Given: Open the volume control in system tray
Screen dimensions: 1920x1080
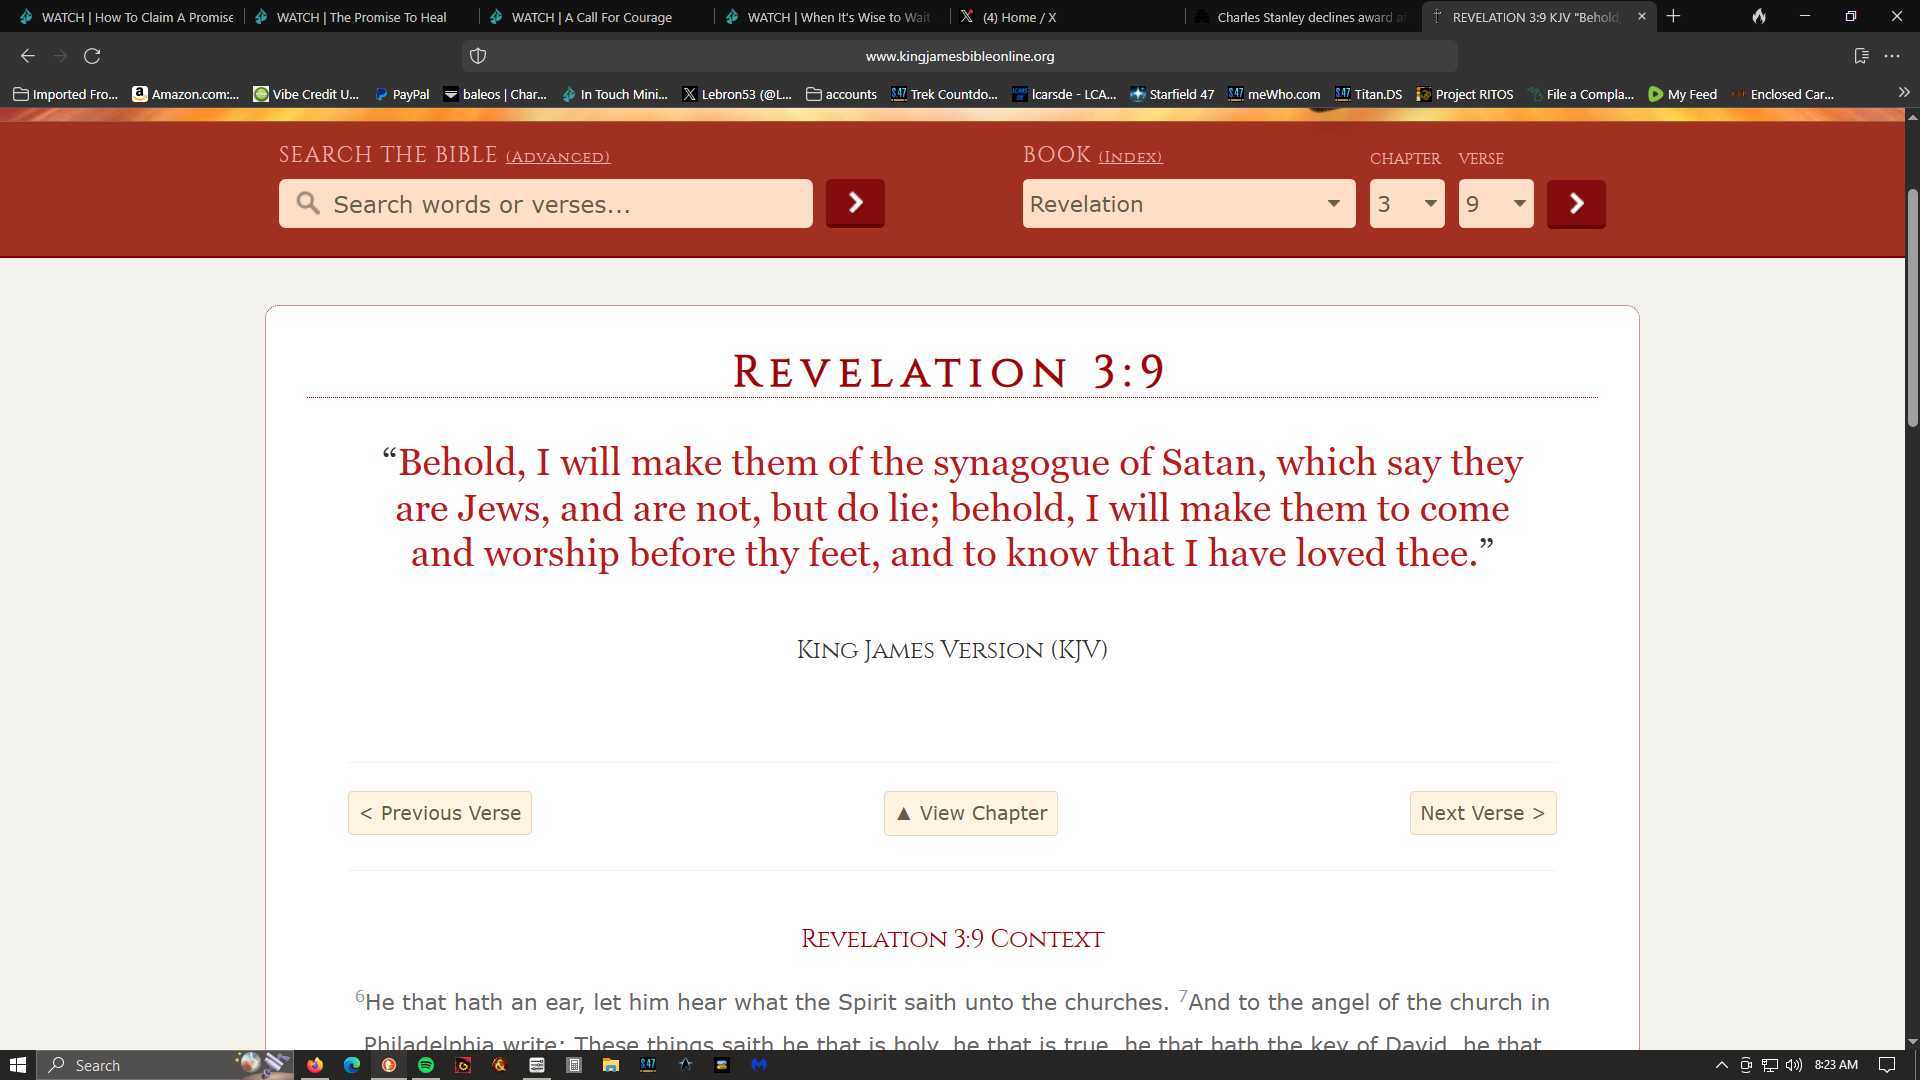Looking at the screenshot, I should coord(1794,1065).
